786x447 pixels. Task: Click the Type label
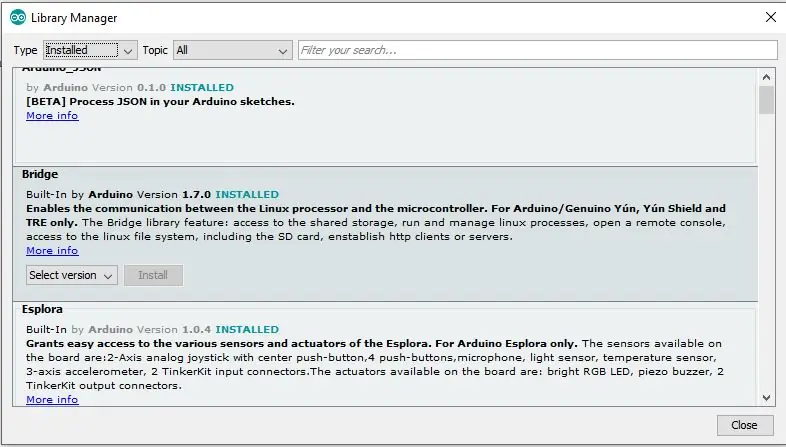point(26,50)
